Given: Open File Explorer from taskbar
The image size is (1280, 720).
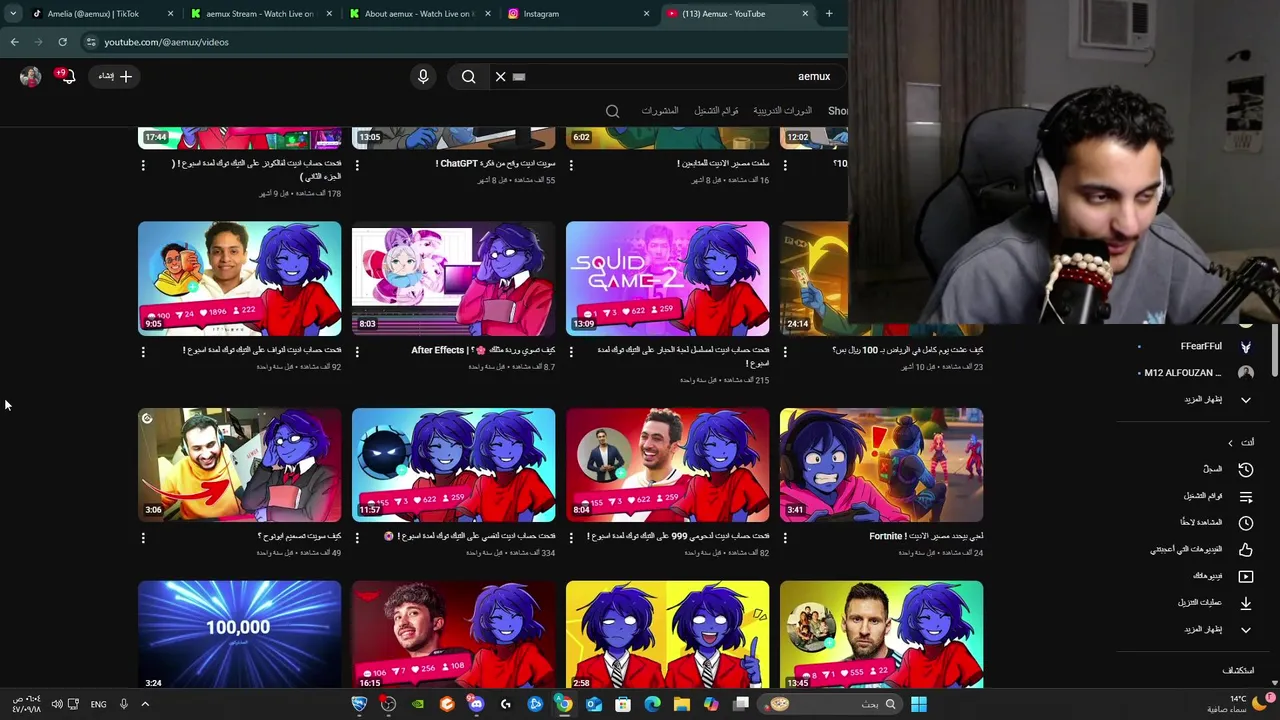Looking at the screenshot, I should coord(682,704).
